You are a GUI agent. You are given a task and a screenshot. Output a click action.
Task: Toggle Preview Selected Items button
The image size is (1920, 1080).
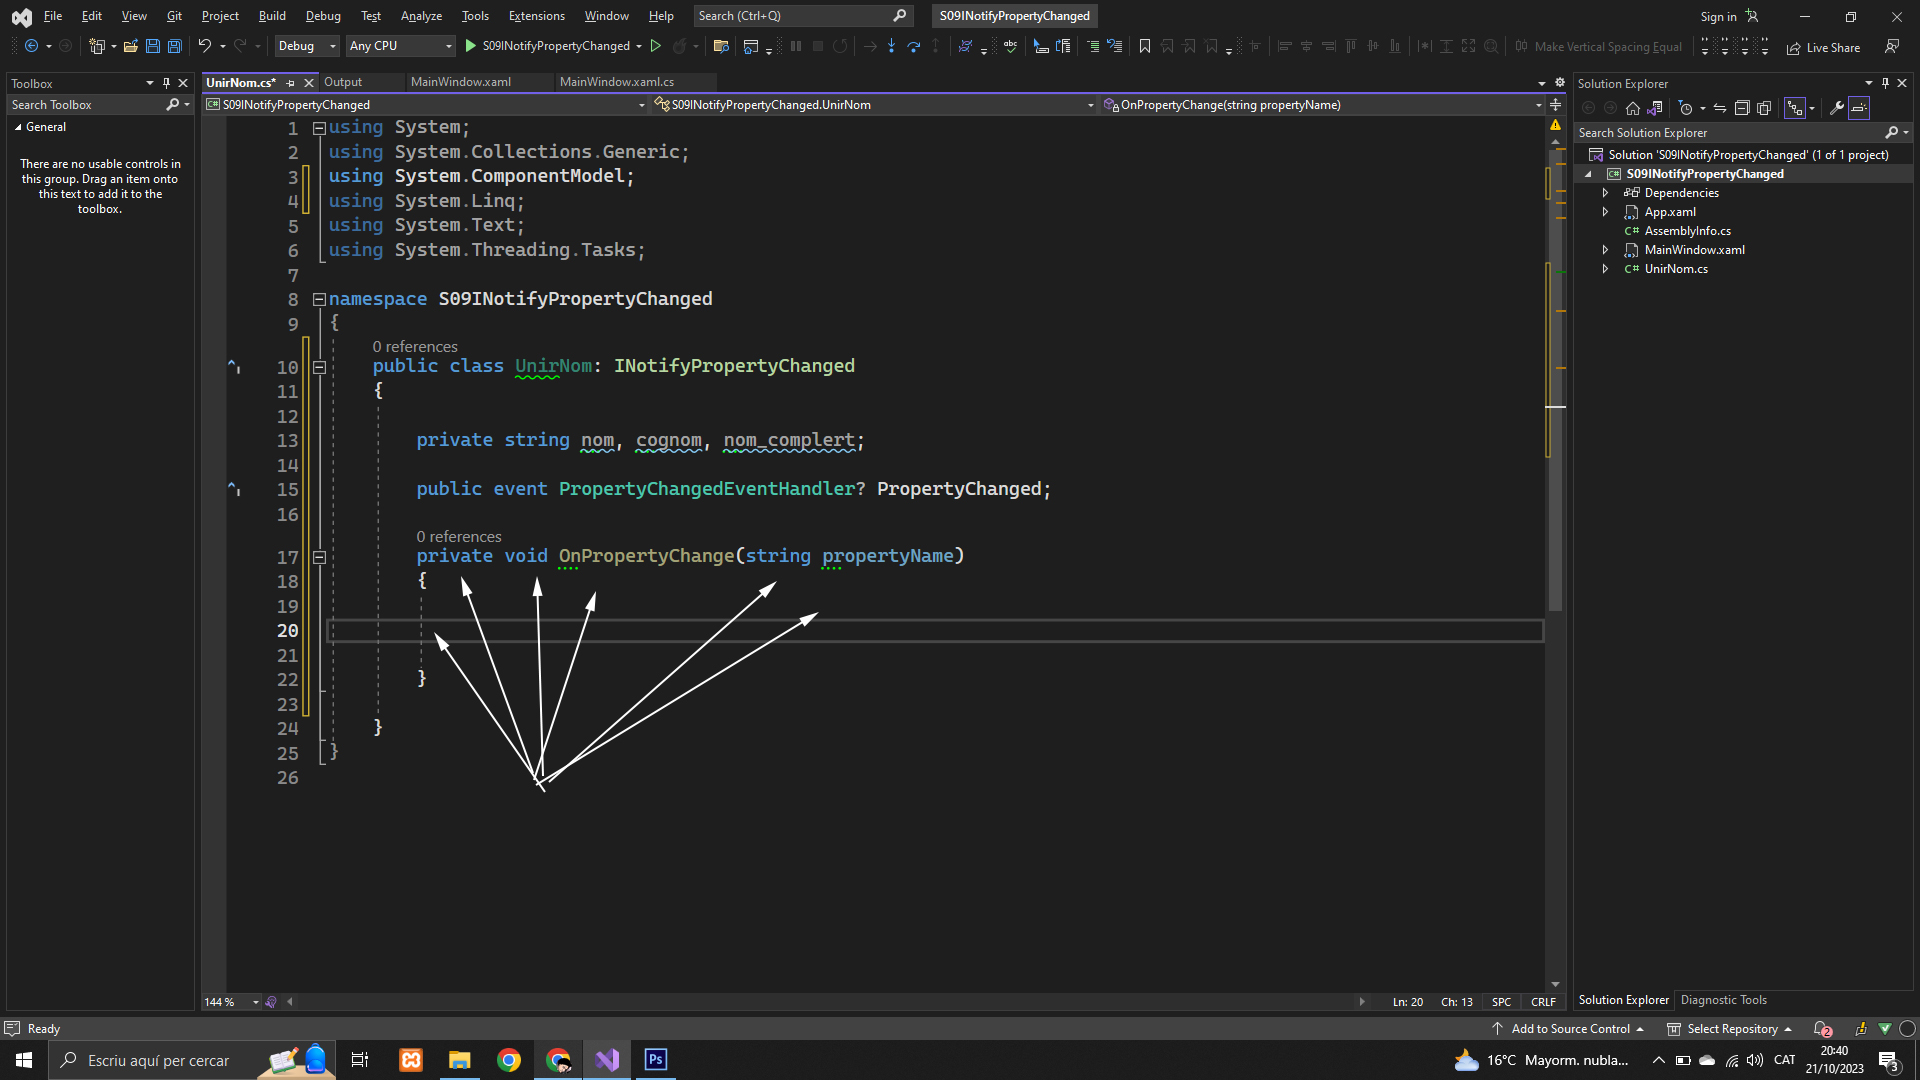1859,108
